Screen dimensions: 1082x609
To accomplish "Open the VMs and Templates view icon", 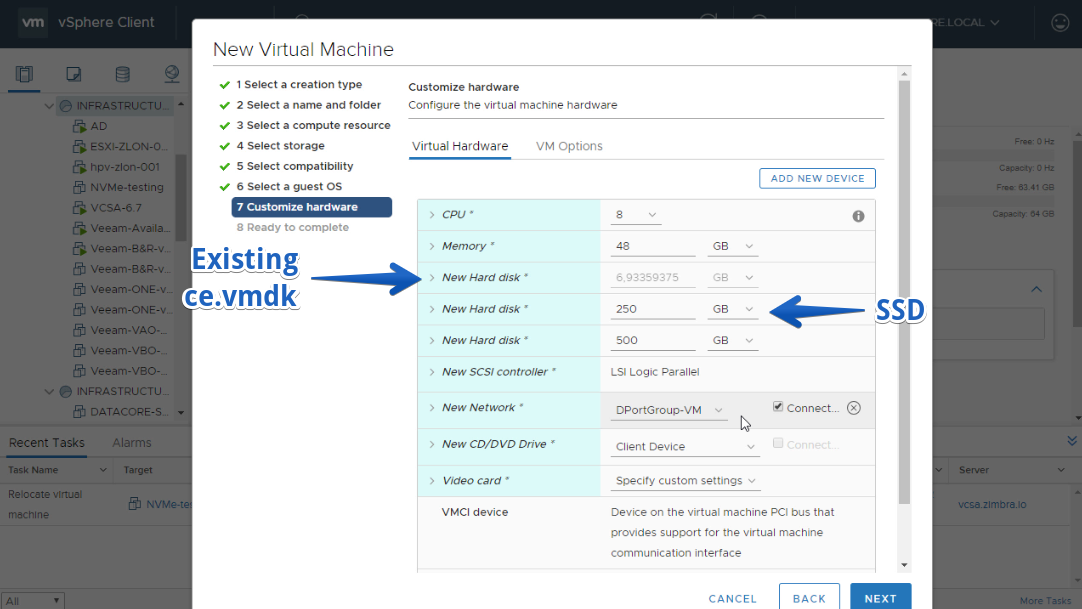I will (74, 74).
